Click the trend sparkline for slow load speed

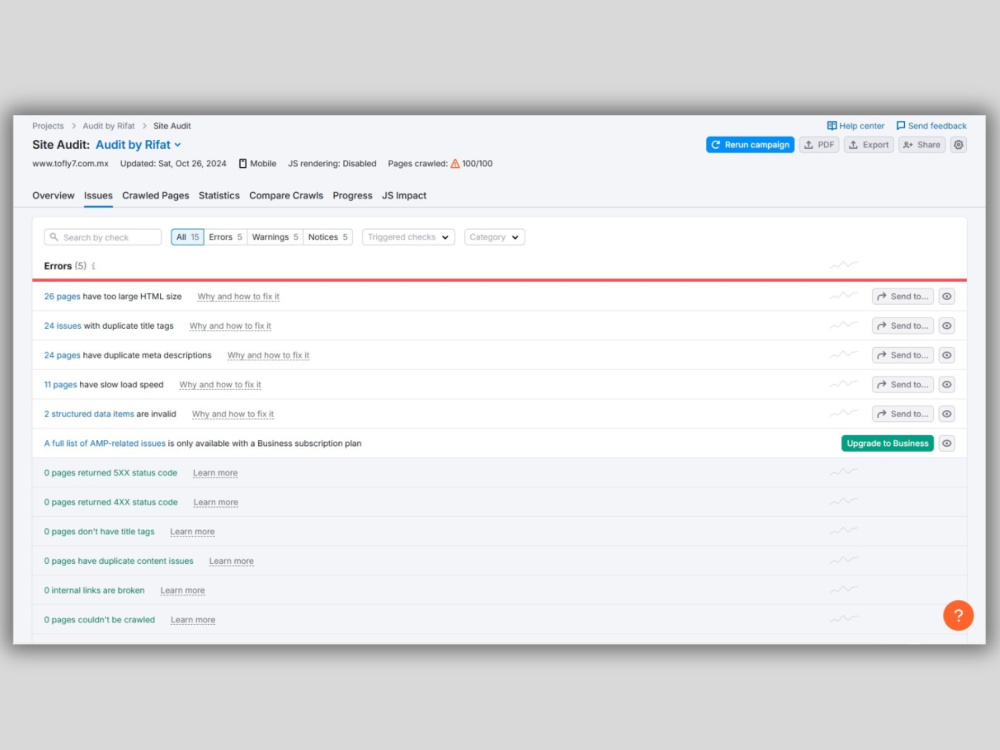tap(843, 384)
